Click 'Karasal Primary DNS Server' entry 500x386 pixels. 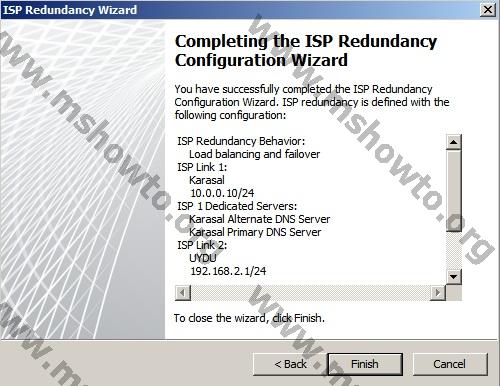click(x=255, y=232)
